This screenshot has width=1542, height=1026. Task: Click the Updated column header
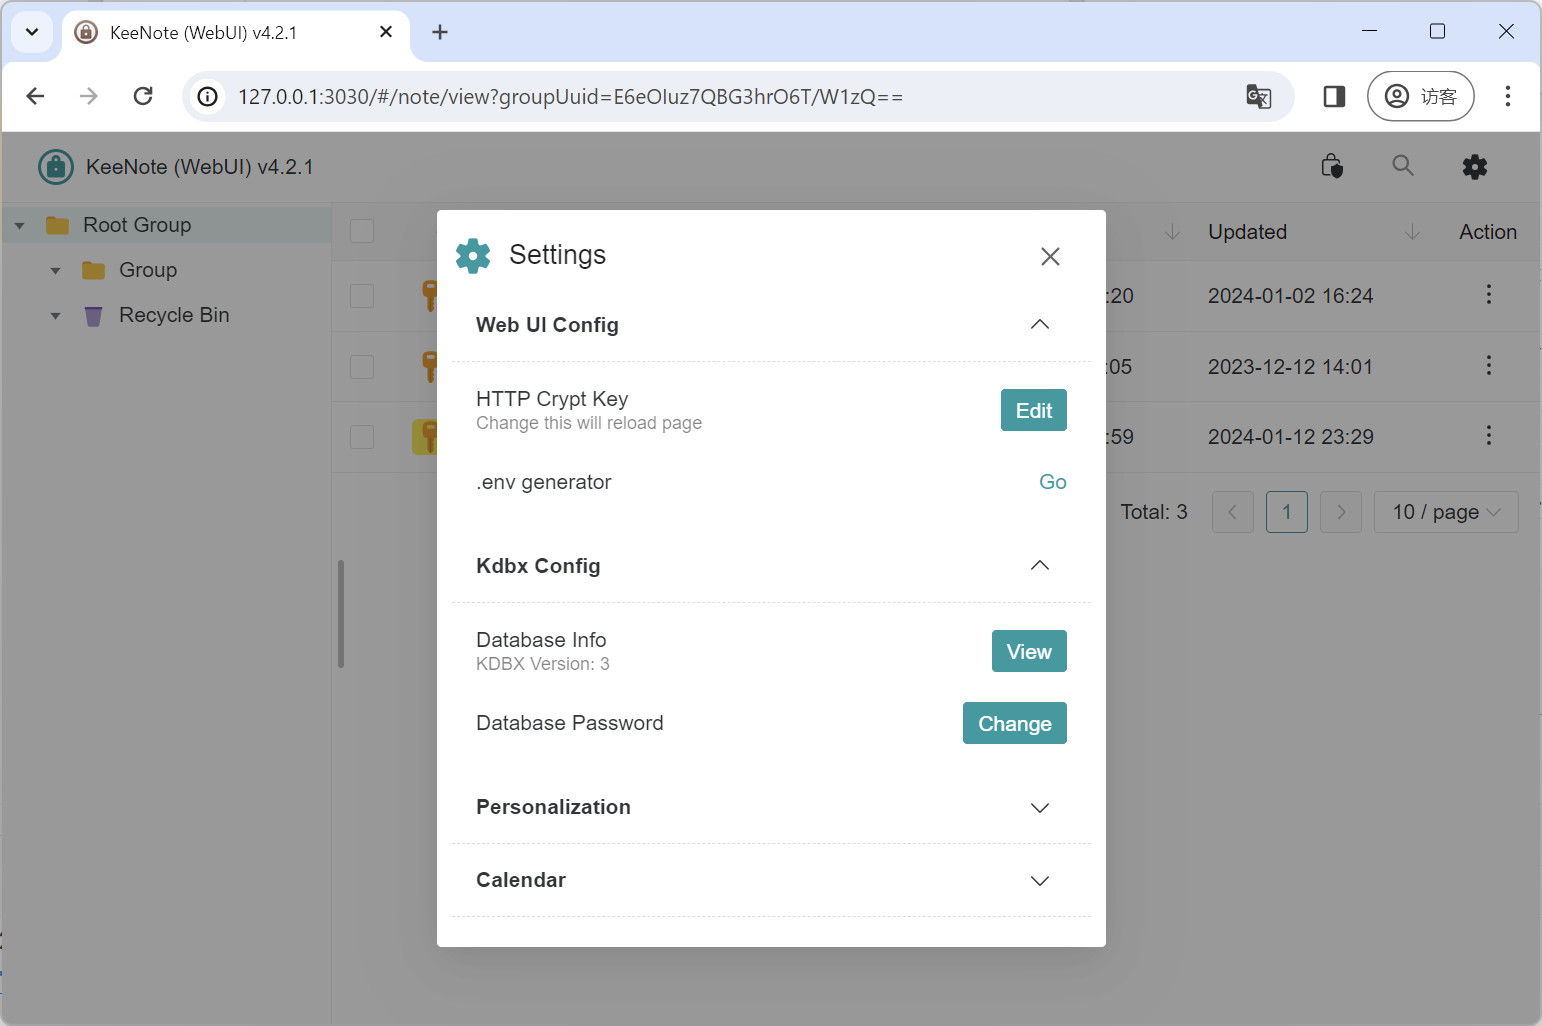(1247, 232)
